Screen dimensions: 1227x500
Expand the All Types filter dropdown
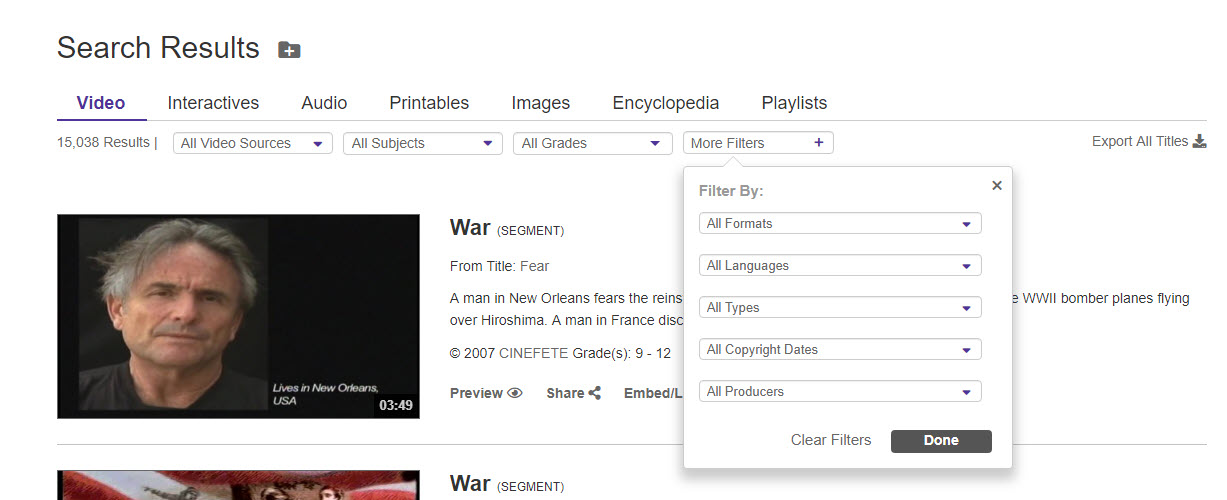[x=840, y=308]
